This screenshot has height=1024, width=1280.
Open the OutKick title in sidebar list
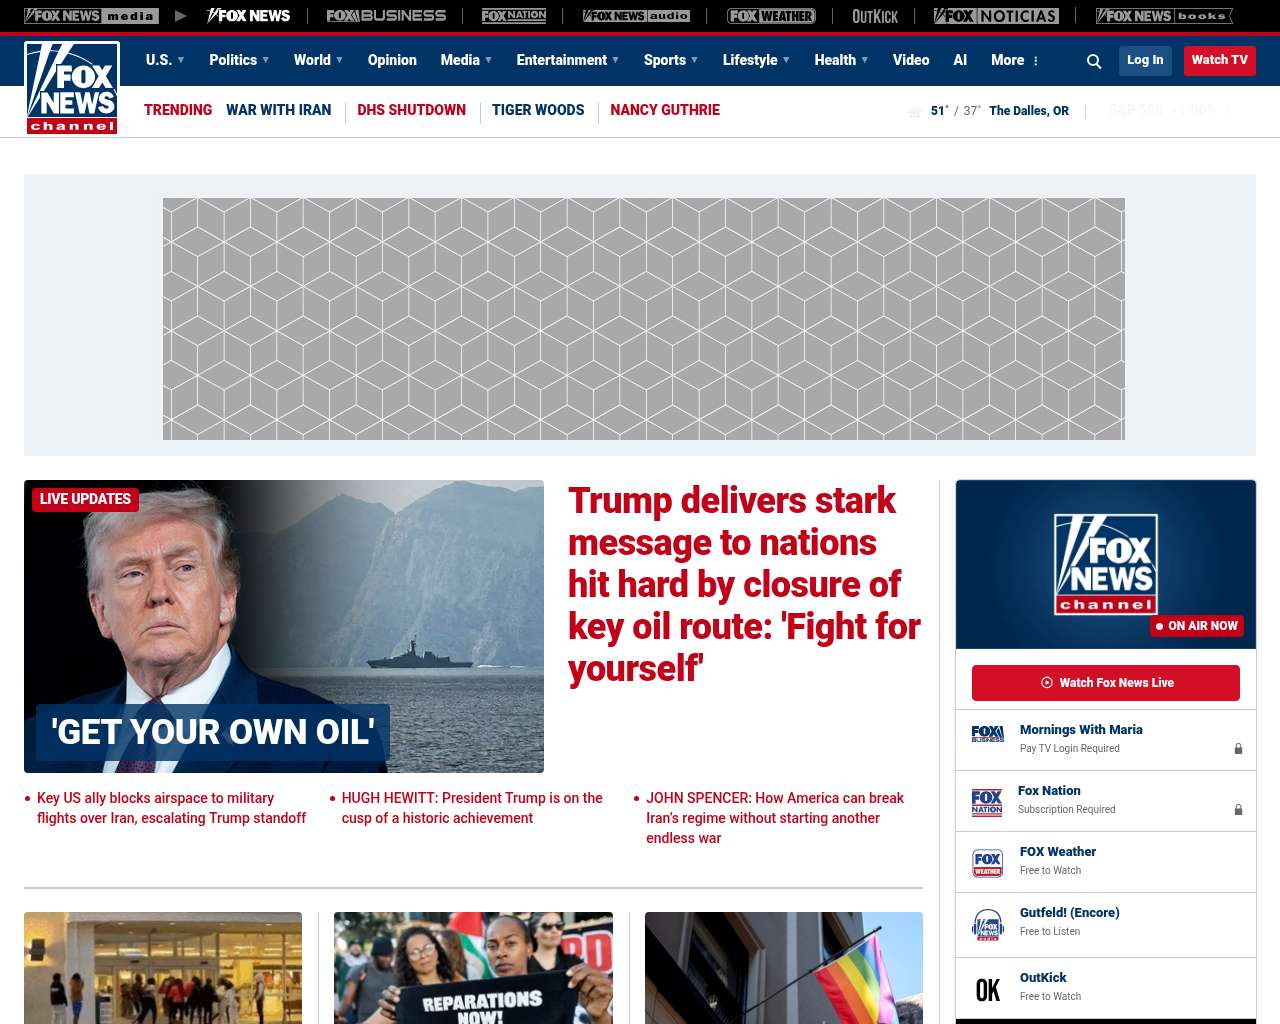1043,978
